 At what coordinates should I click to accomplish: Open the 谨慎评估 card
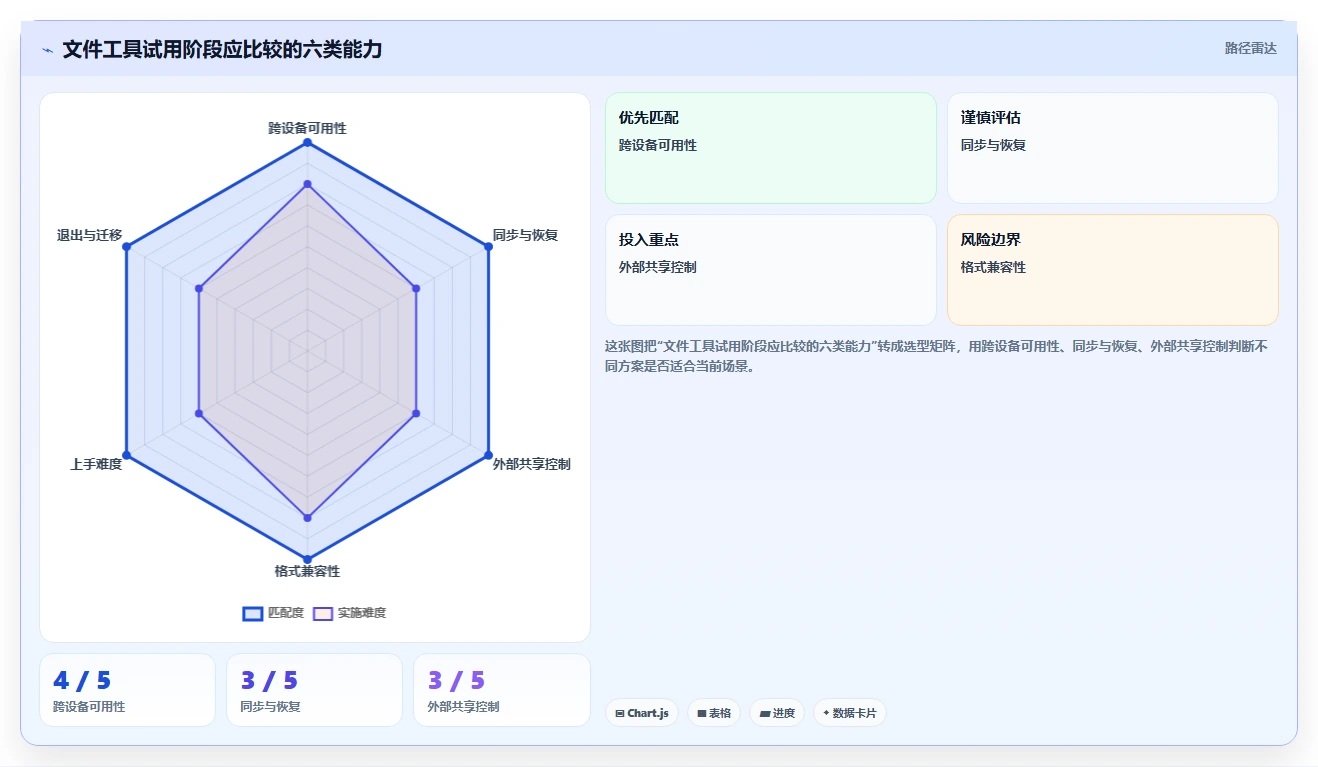(1113, 148)
